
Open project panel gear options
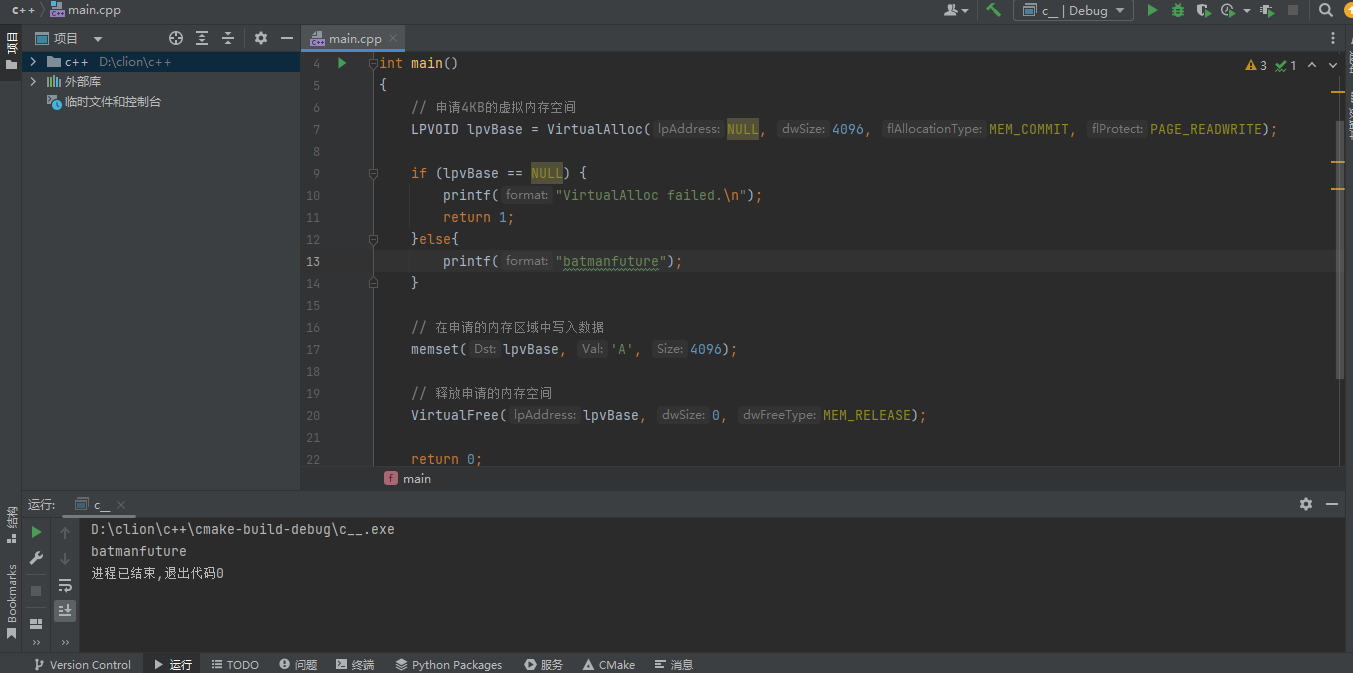click(x=261, y=38)
